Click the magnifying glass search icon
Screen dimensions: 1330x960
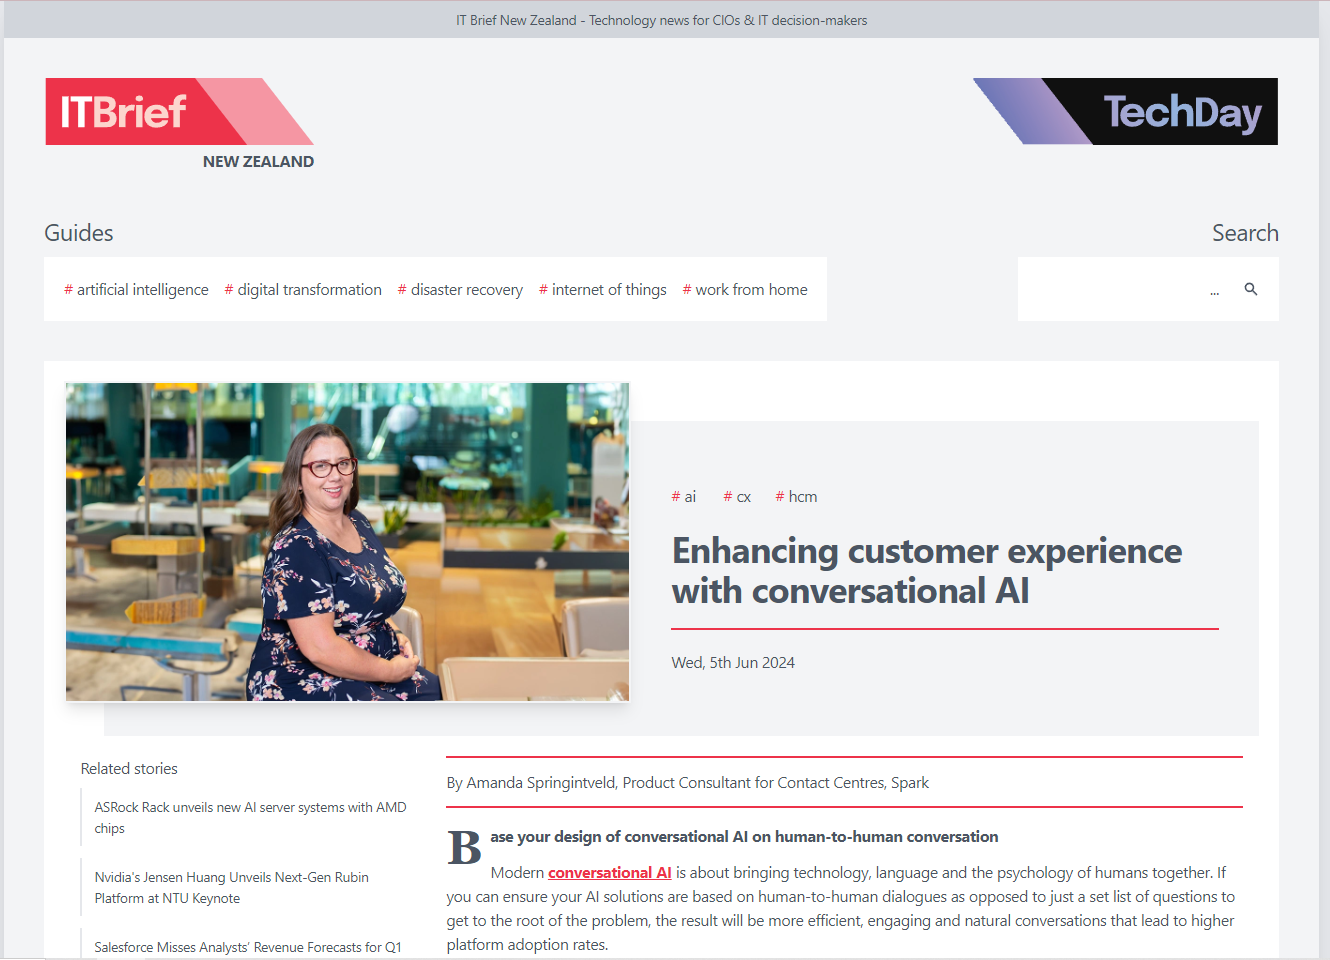1250,289
